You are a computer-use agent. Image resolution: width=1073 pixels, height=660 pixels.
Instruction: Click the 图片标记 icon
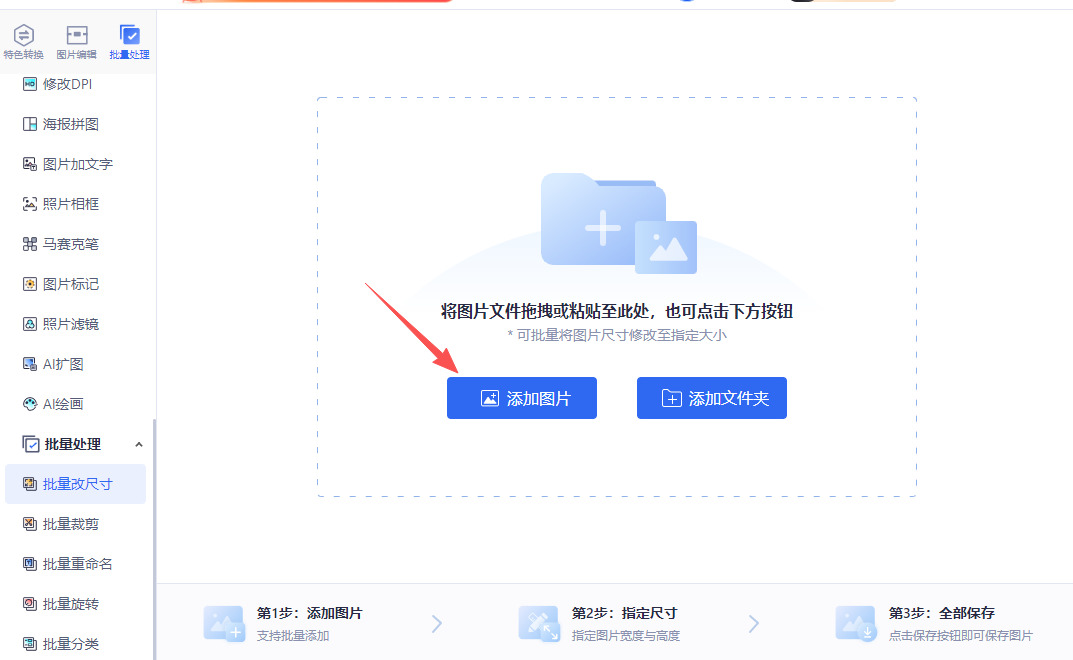tap(29, 284)
